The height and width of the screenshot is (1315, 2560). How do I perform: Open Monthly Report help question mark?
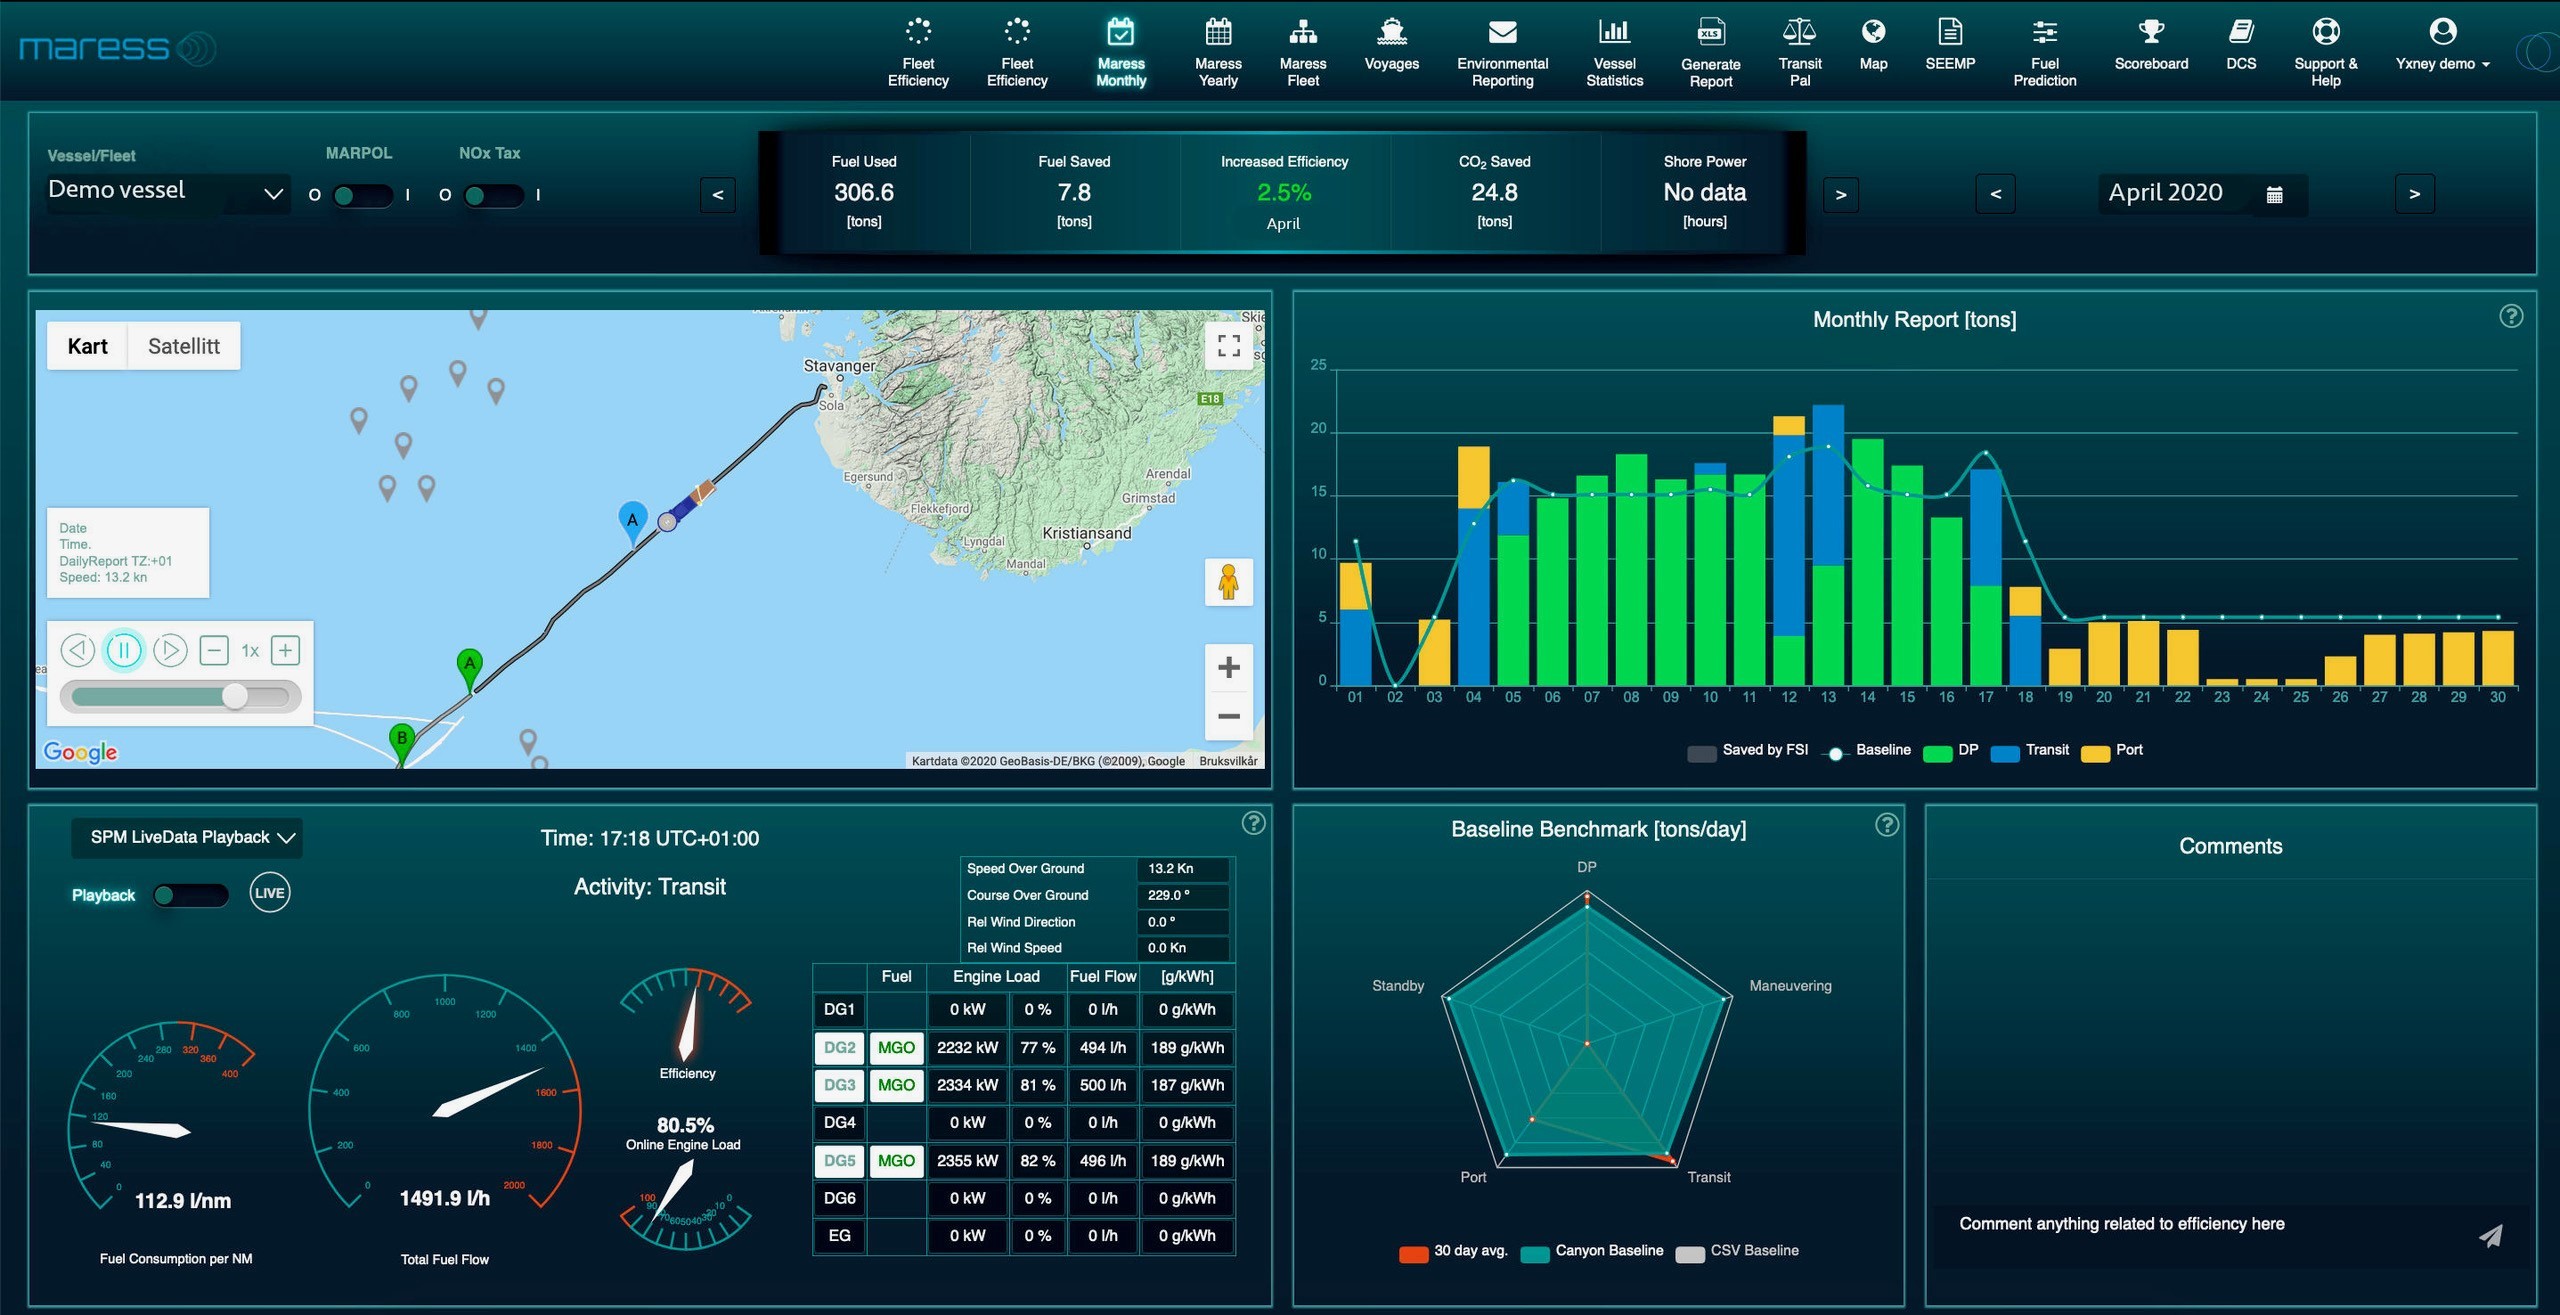2510,317
